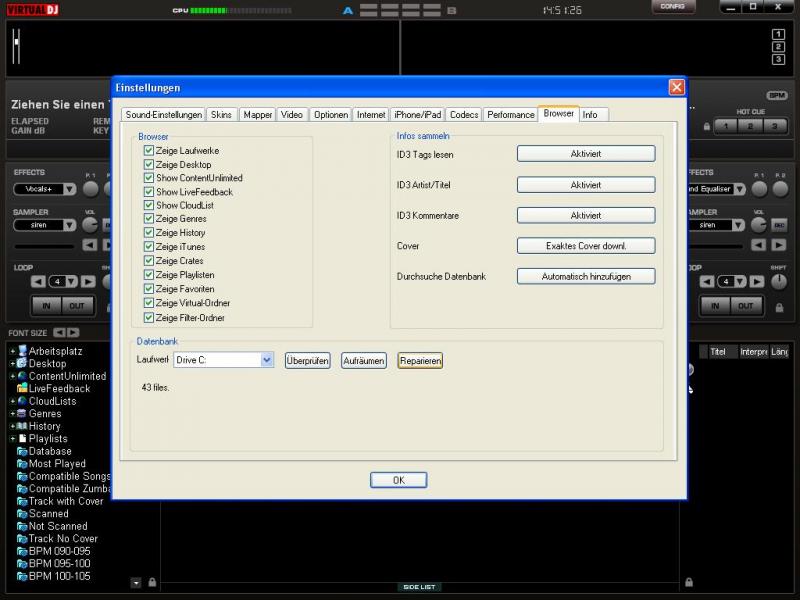Click the lock icon below the folder list

(x=152, y=582)
